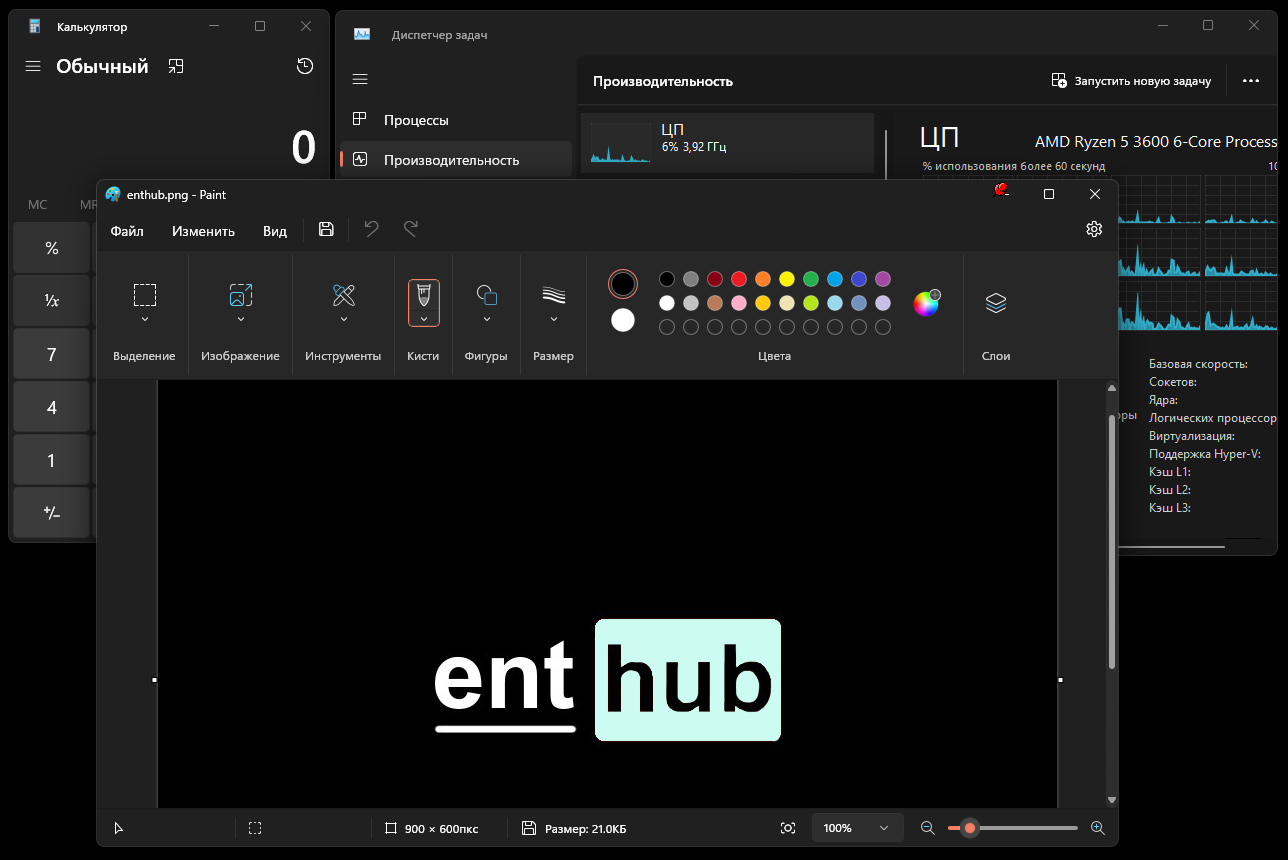Screen dimensions: 1288x860
Task: Open Paint settings gear icon
Action: tap(1094, 229)
